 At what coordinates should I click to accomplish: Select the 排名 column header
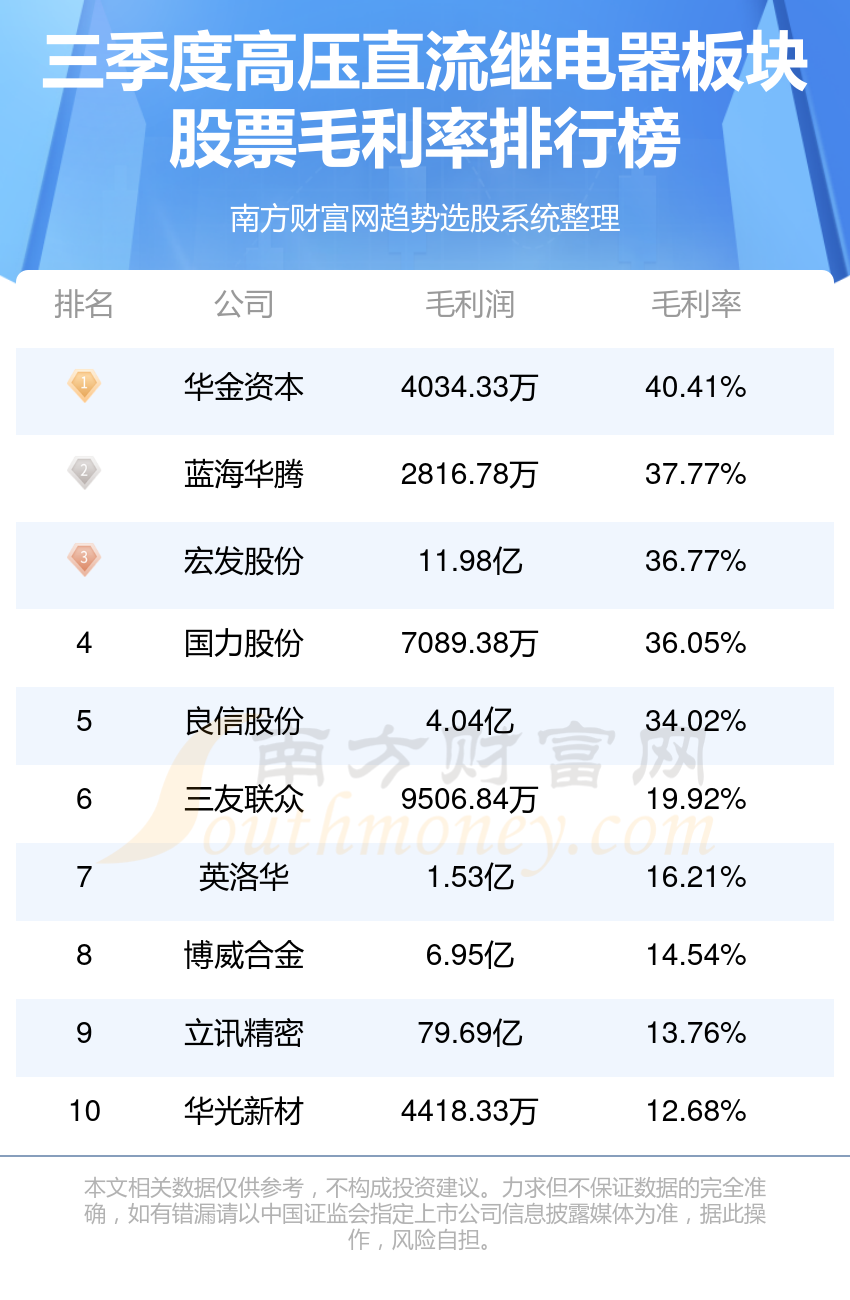pos(84,304)
